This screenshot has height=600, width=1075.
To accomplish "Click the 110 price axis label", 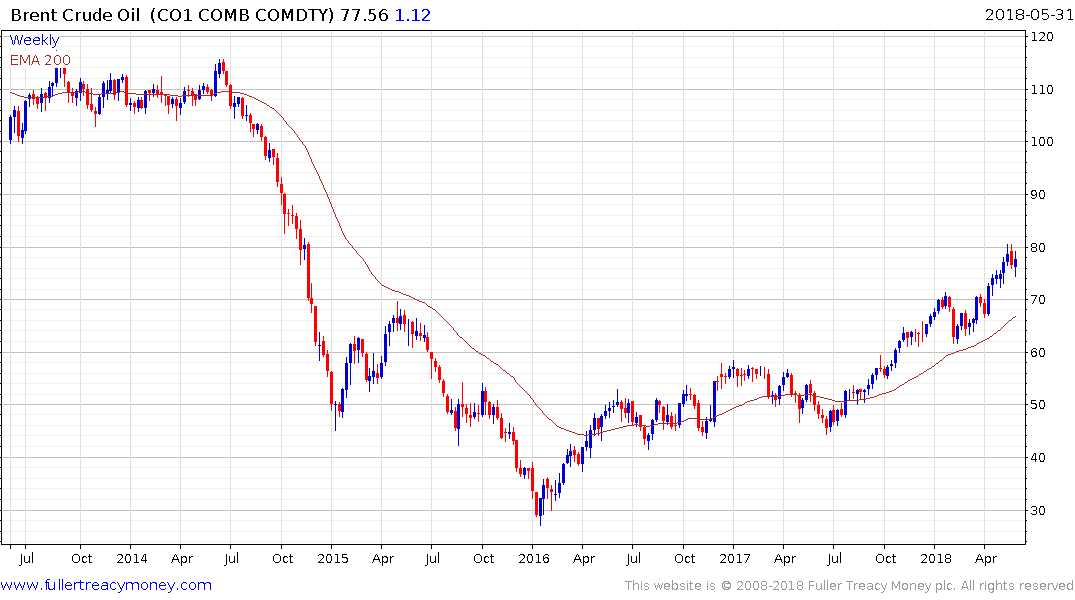I will [1042, 89].
